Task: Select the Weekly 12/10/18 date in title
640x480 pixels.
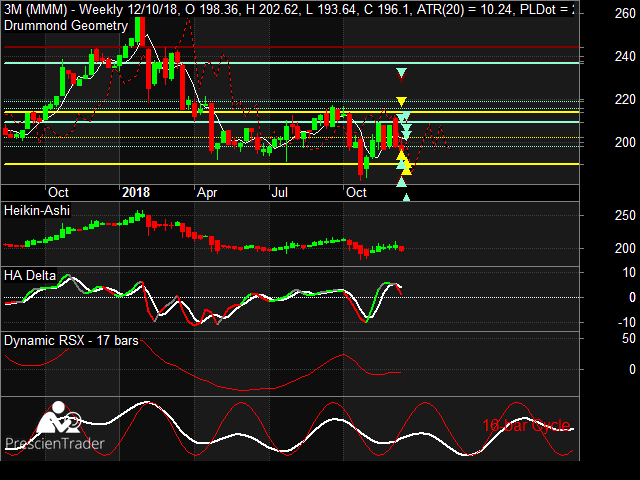Action: pos(128,9)
